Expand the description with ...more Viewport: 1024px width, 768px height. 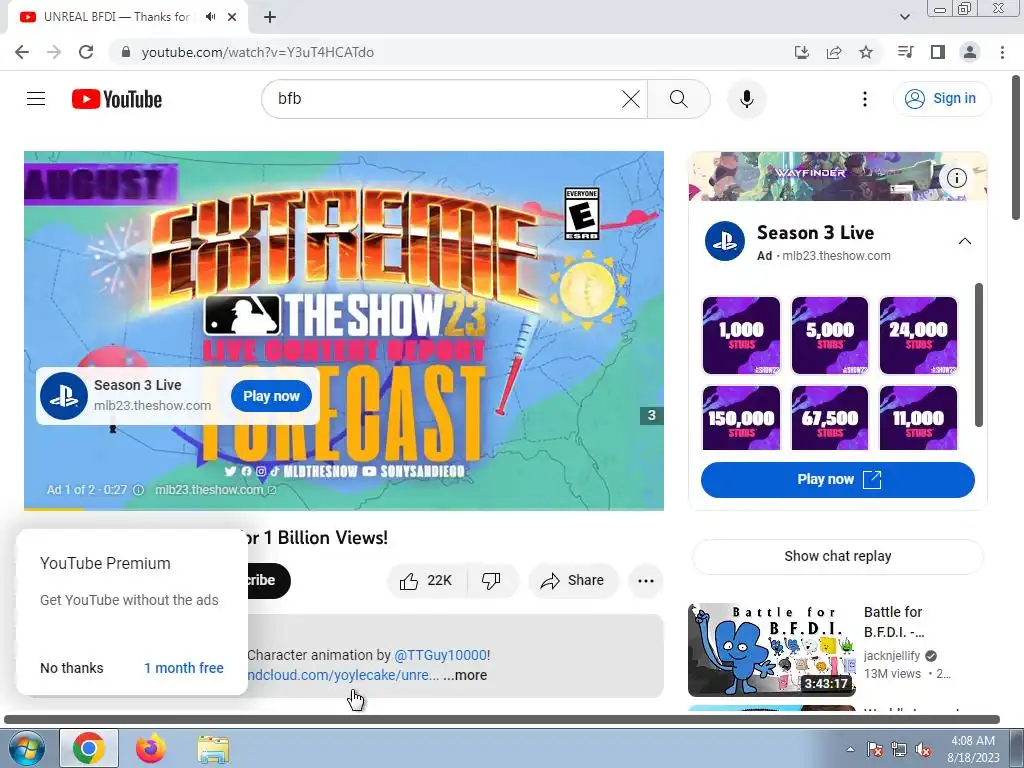click(x=465, y=675)
